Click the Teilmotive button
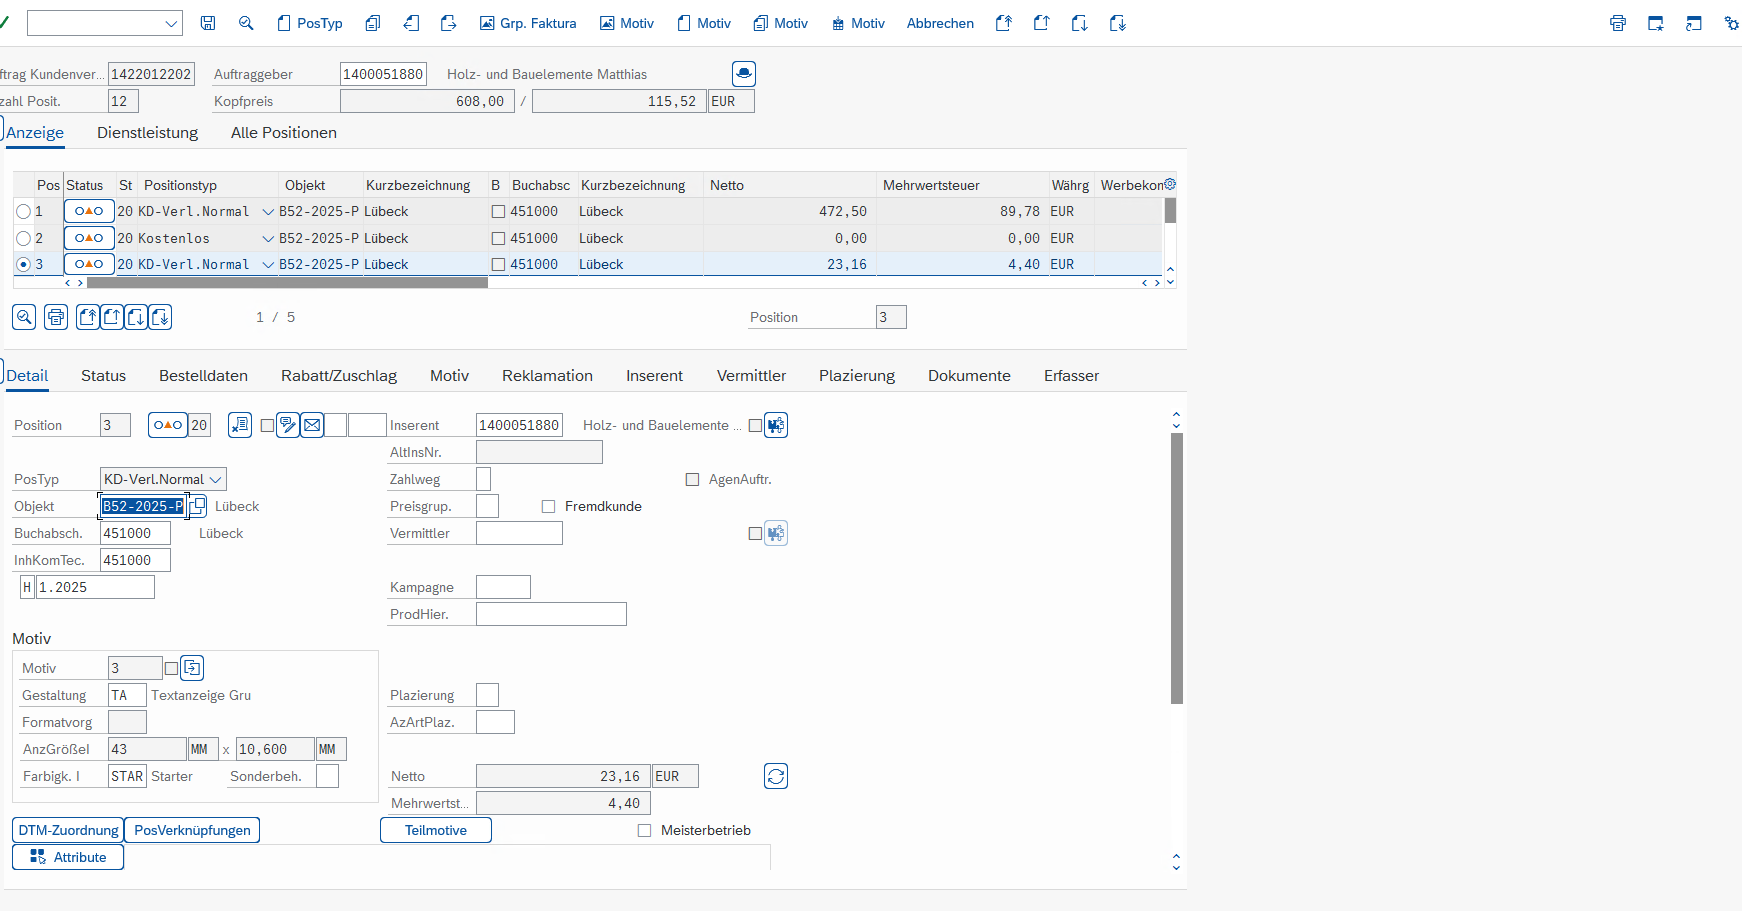Image resolution: width=1742 pixels, height=911 pixels. tap(436, 830)
